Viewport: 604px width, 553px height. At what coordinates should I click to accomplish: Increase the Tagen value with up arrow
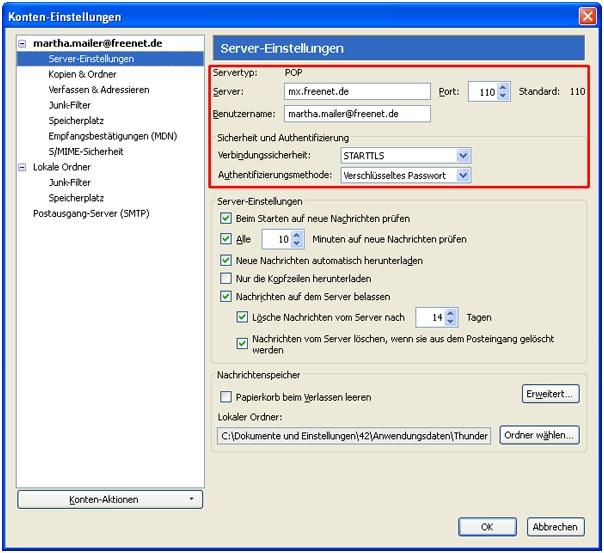pyautogui.click(x=450, y=313)
